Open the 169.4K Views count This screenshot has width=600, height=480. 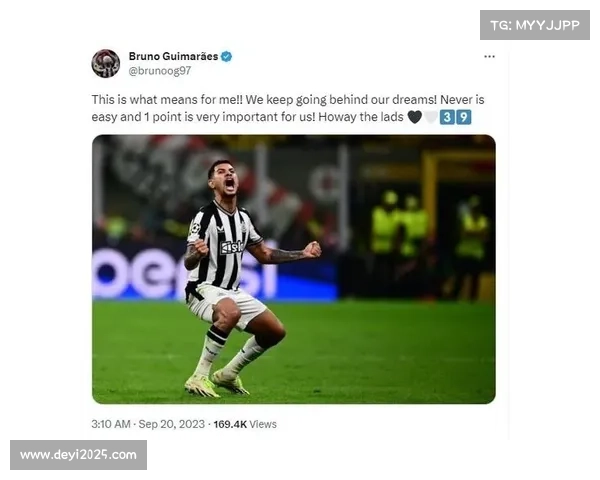tap(245, 424)
